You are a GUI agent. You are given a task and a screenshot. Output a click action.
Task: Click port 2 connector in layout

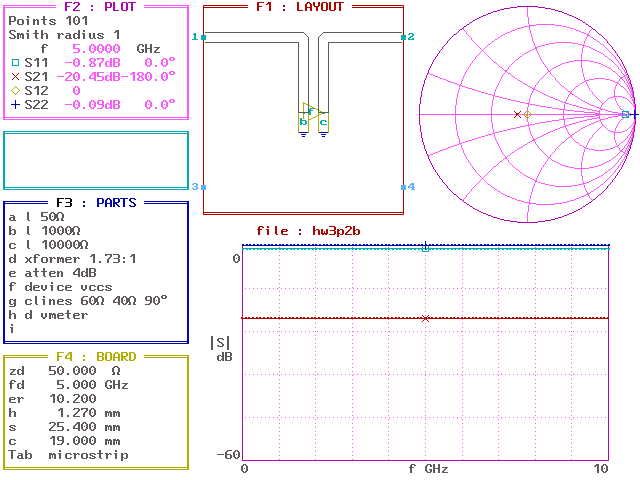point(403,37)
